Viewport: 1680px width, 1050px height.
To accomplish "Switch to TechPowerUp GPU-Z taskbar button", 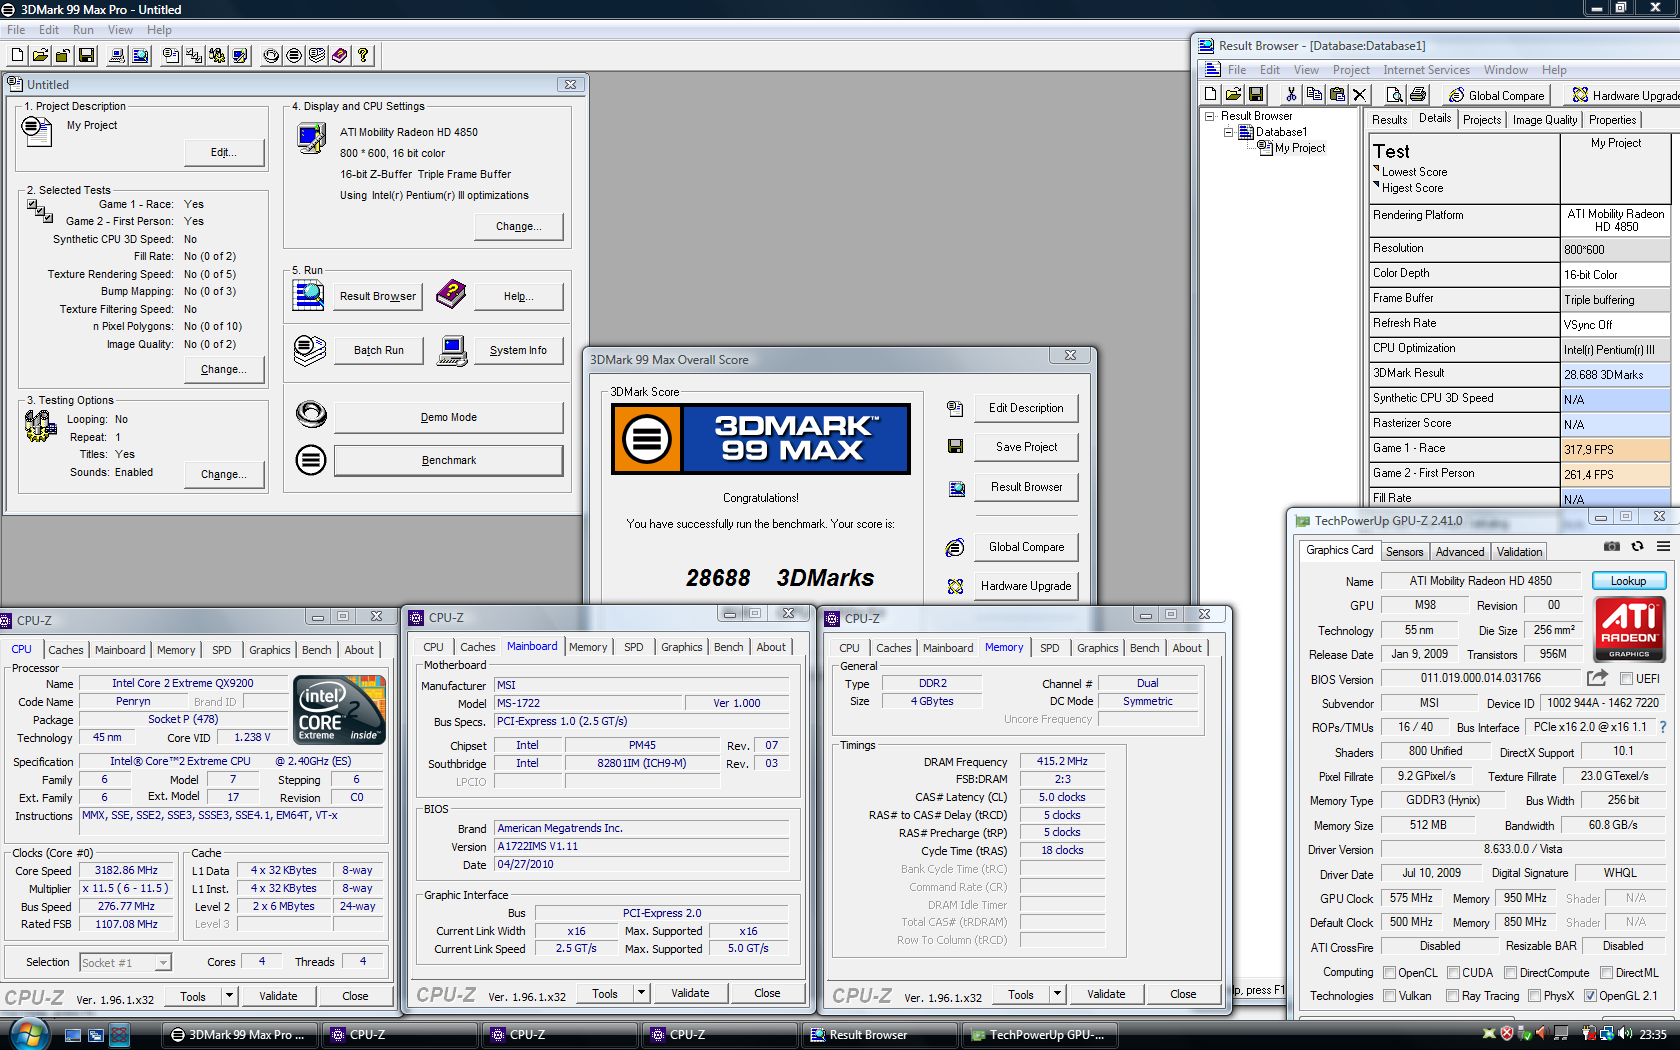I will [x=1039, y=1035].
